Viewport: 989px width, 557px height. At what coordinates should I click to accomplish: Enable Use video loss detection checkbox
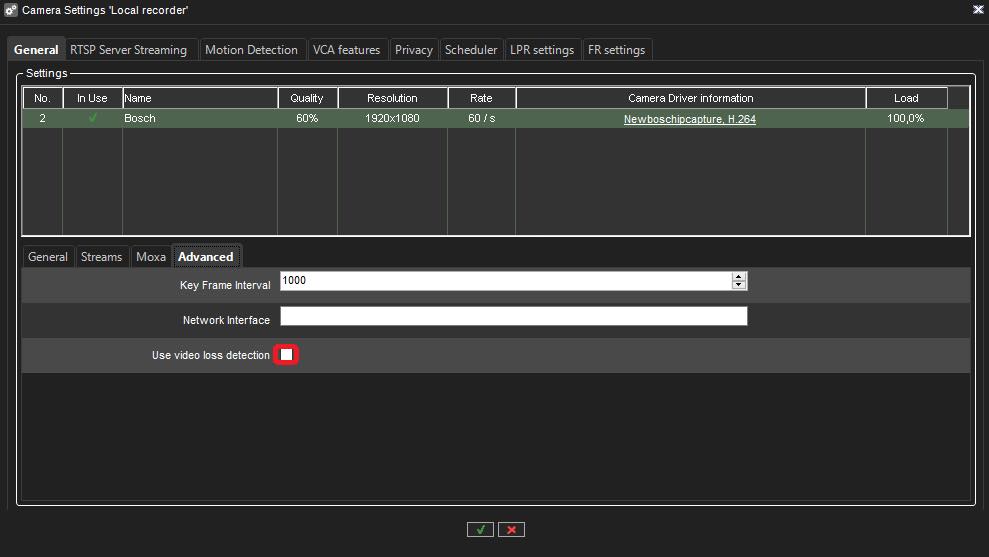coord(287,355)
